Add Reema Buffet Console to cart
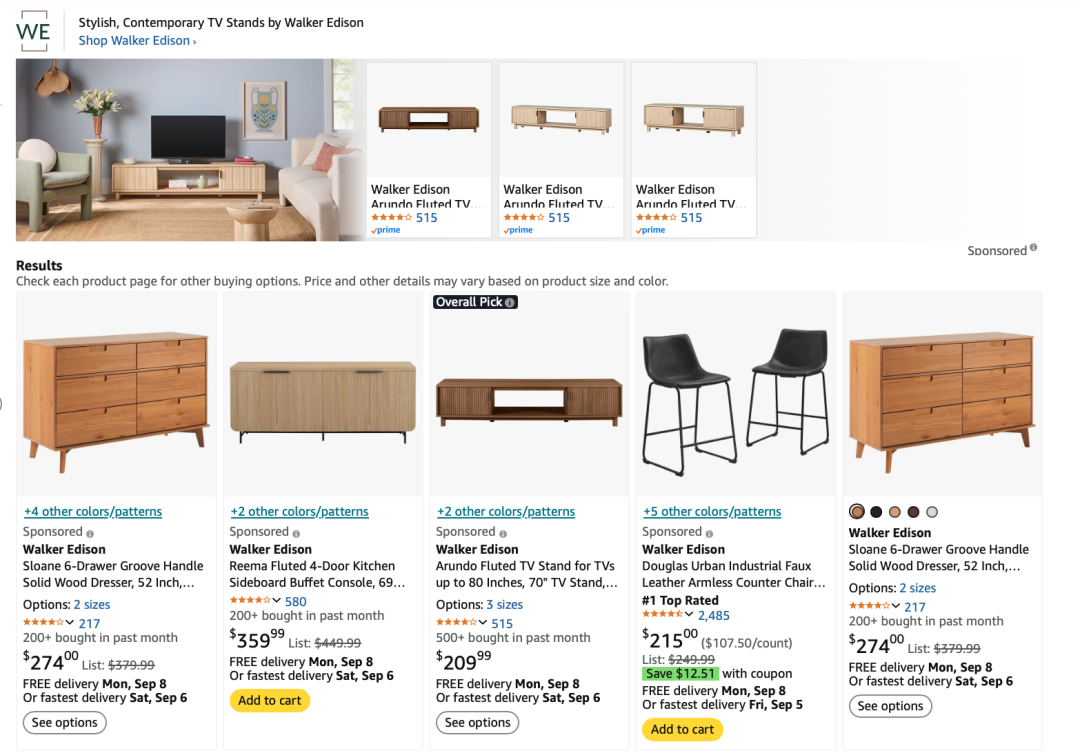This screenshot has height=753, width=1080. click(x=270, y=701)
